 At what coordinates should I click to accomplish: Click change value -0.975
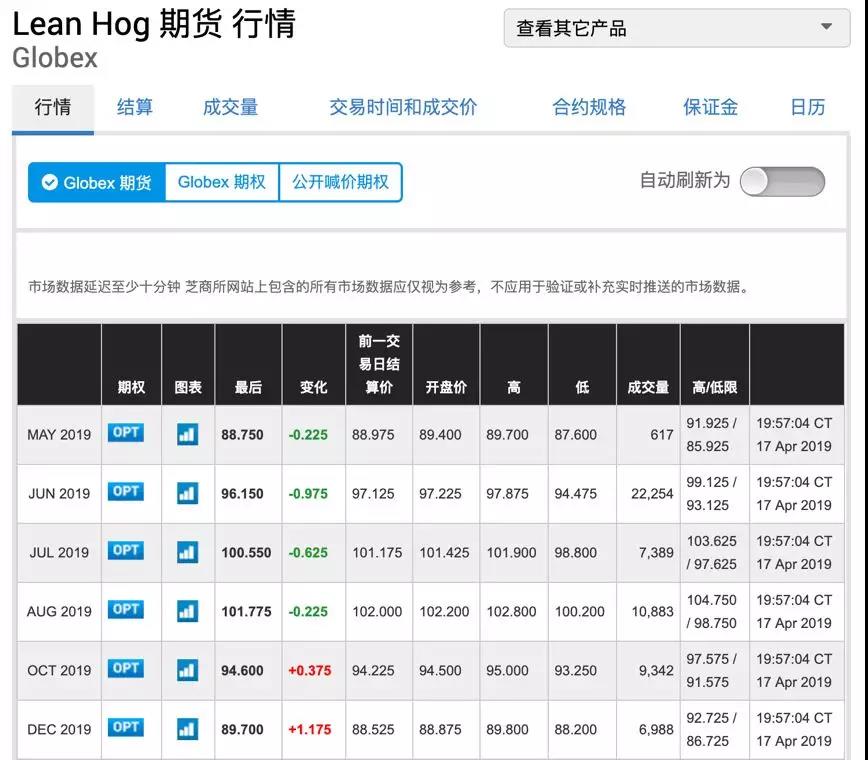click(x=308, y=493)
